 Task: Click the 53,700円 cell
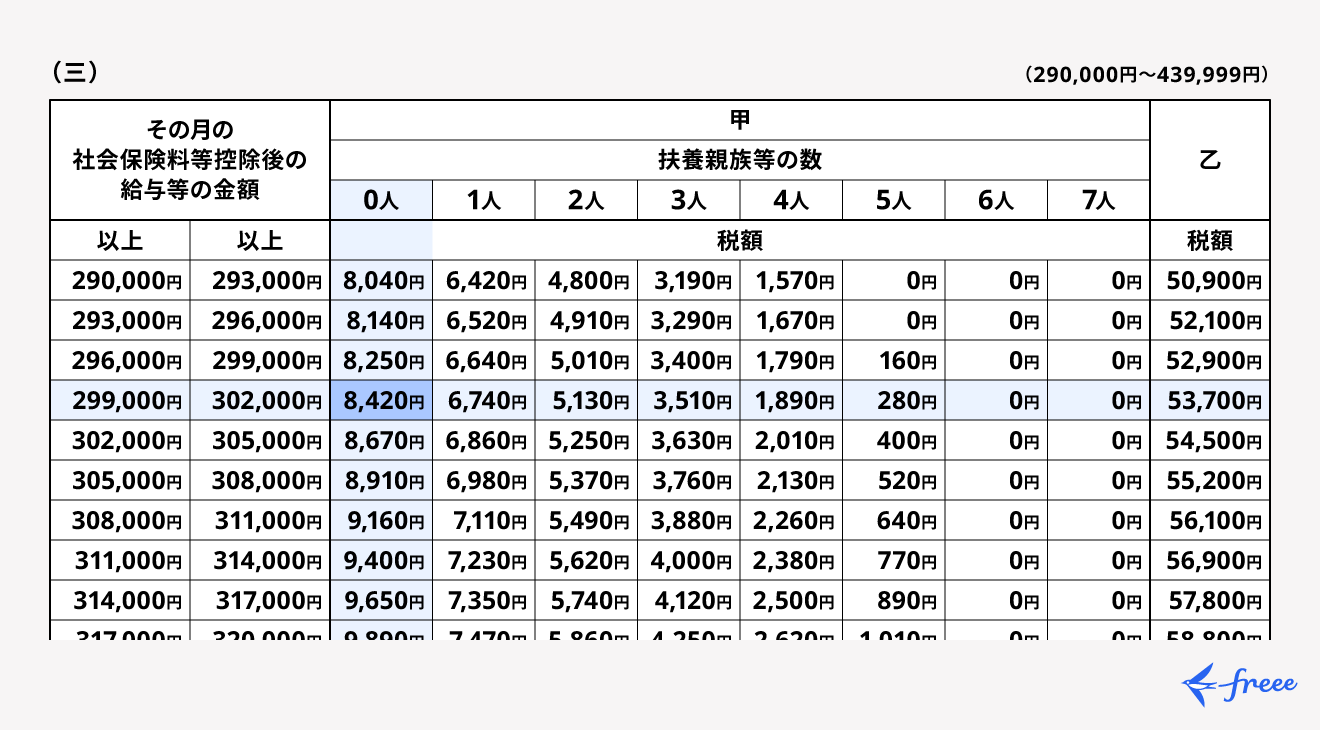click(x=1210, y=401)
